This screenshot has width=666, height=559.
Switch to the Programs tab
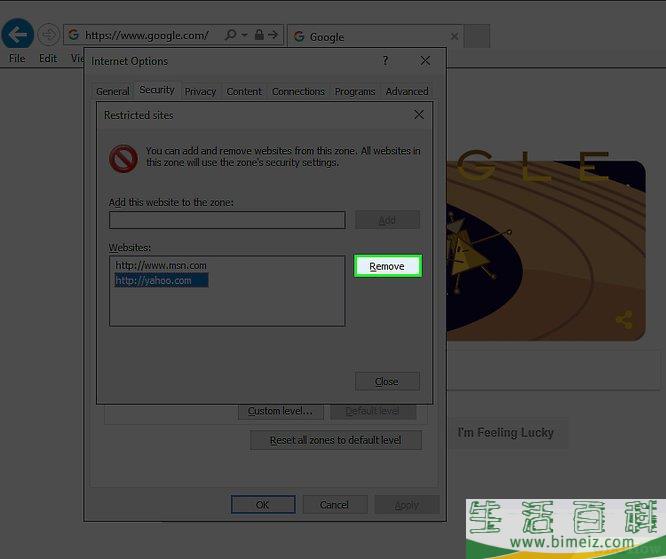[355, 91]
